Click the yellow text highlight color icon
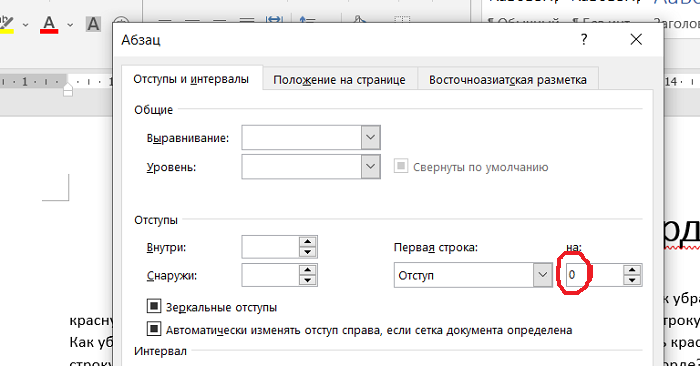 [6, 24]
